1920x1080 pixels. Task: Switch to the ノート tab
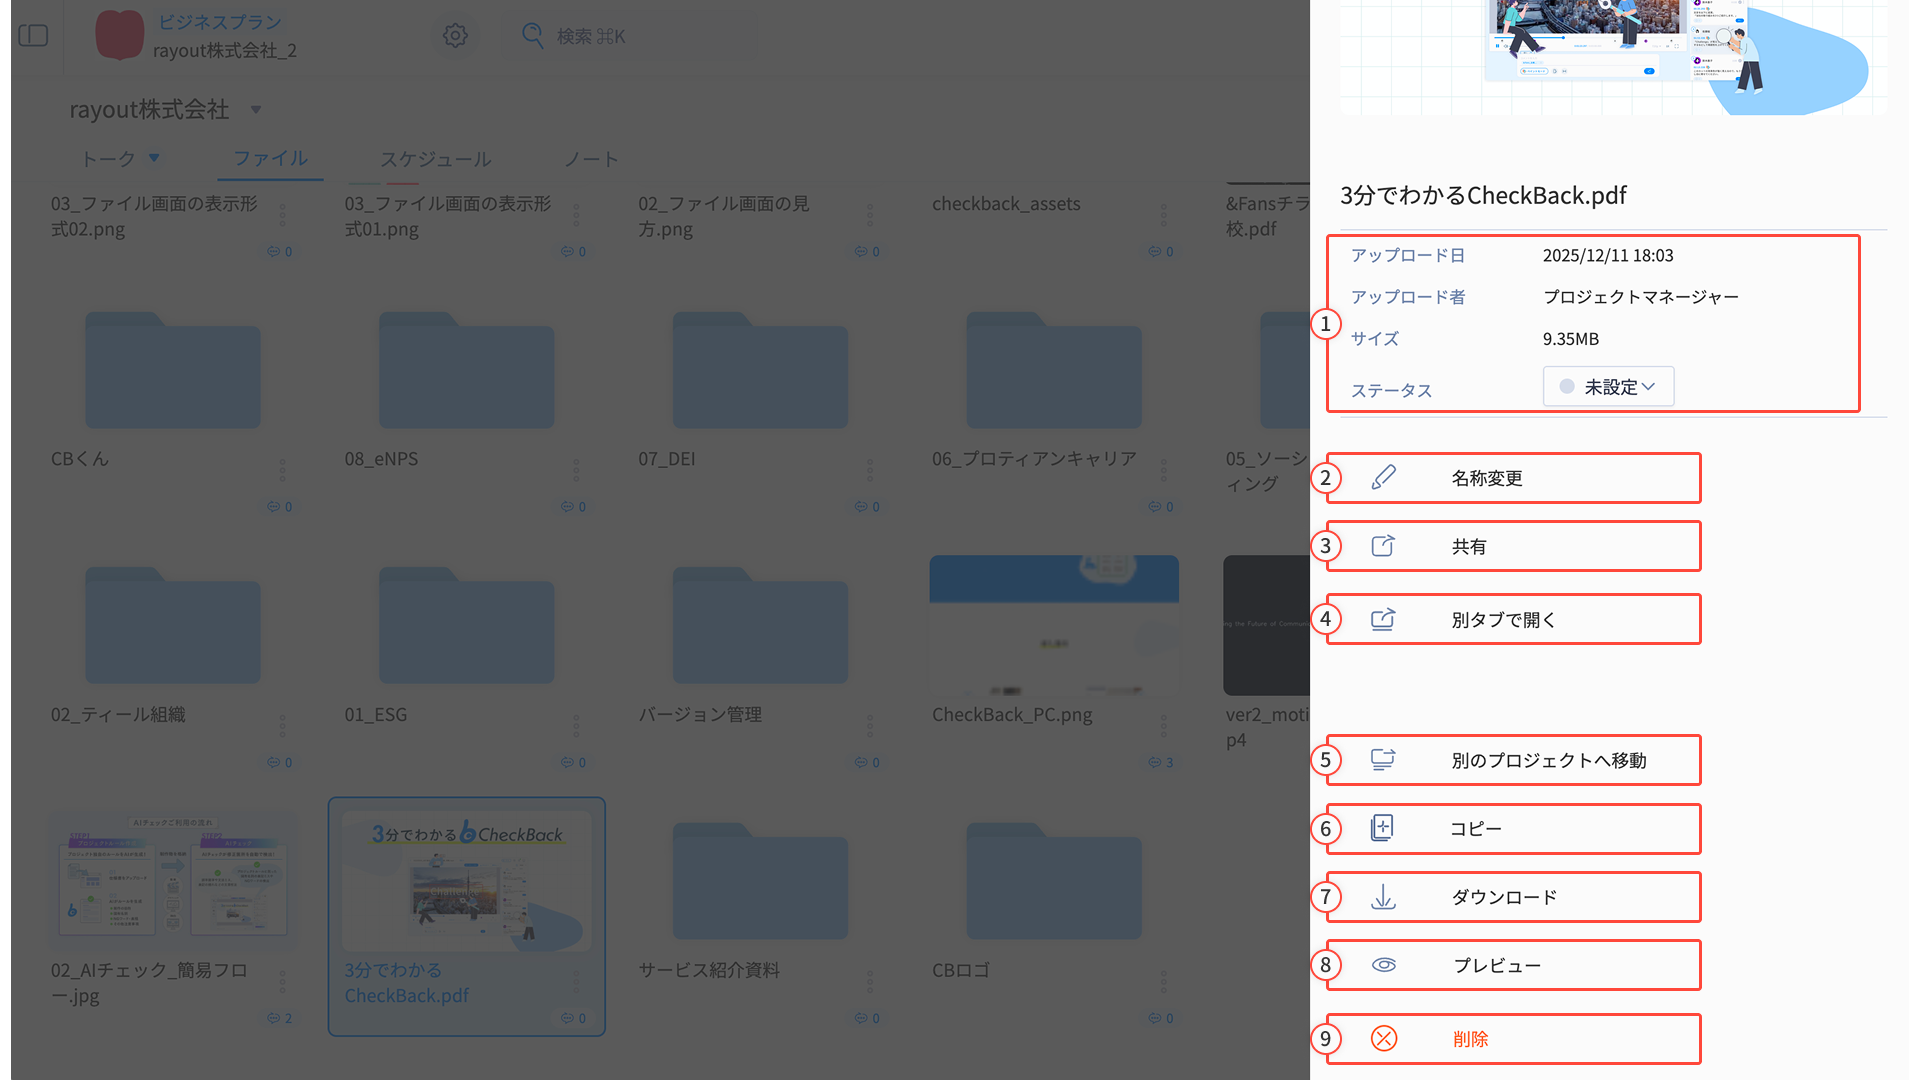591,159
